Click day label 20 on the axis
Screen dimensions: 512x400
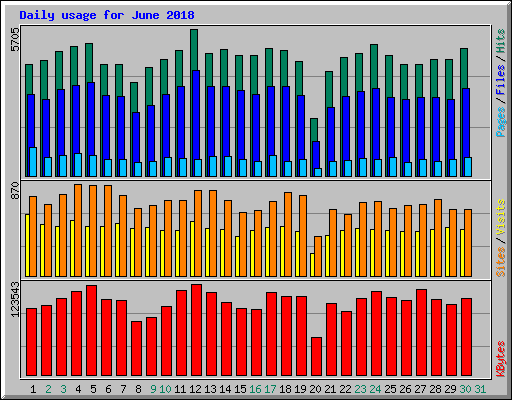[315, 389]
